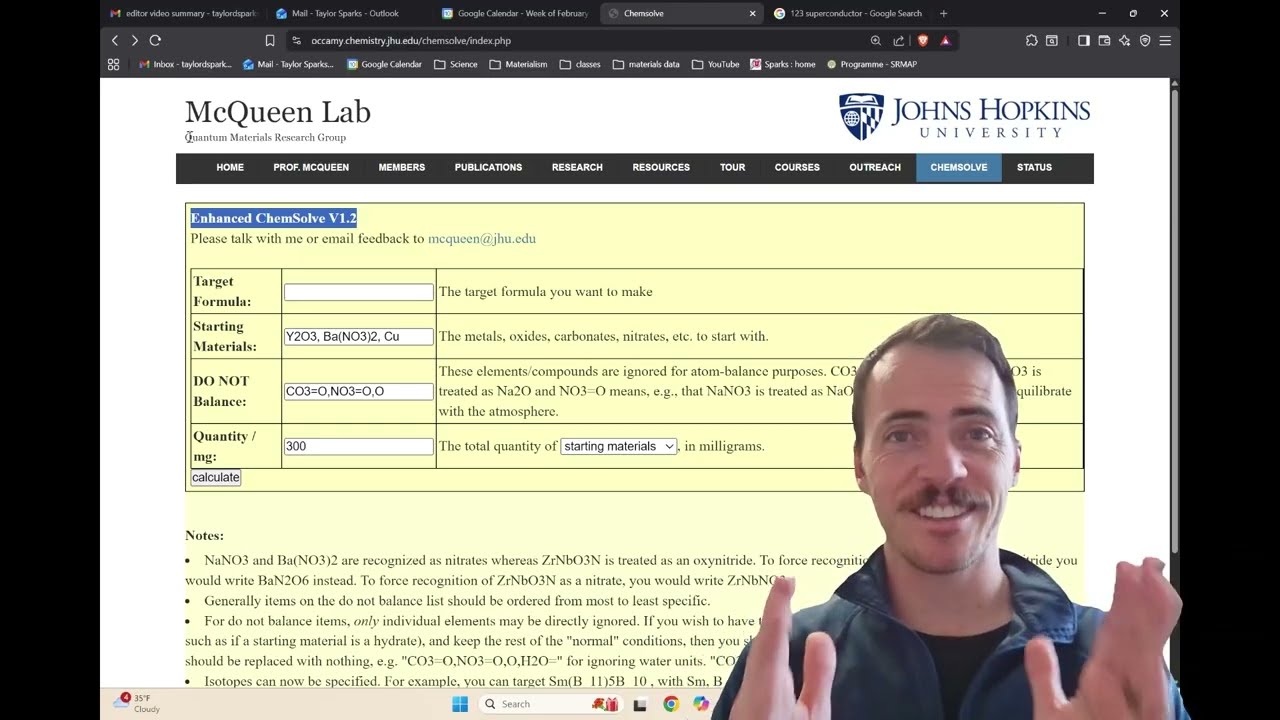Close the Chemsolve tab

[752, 14]
